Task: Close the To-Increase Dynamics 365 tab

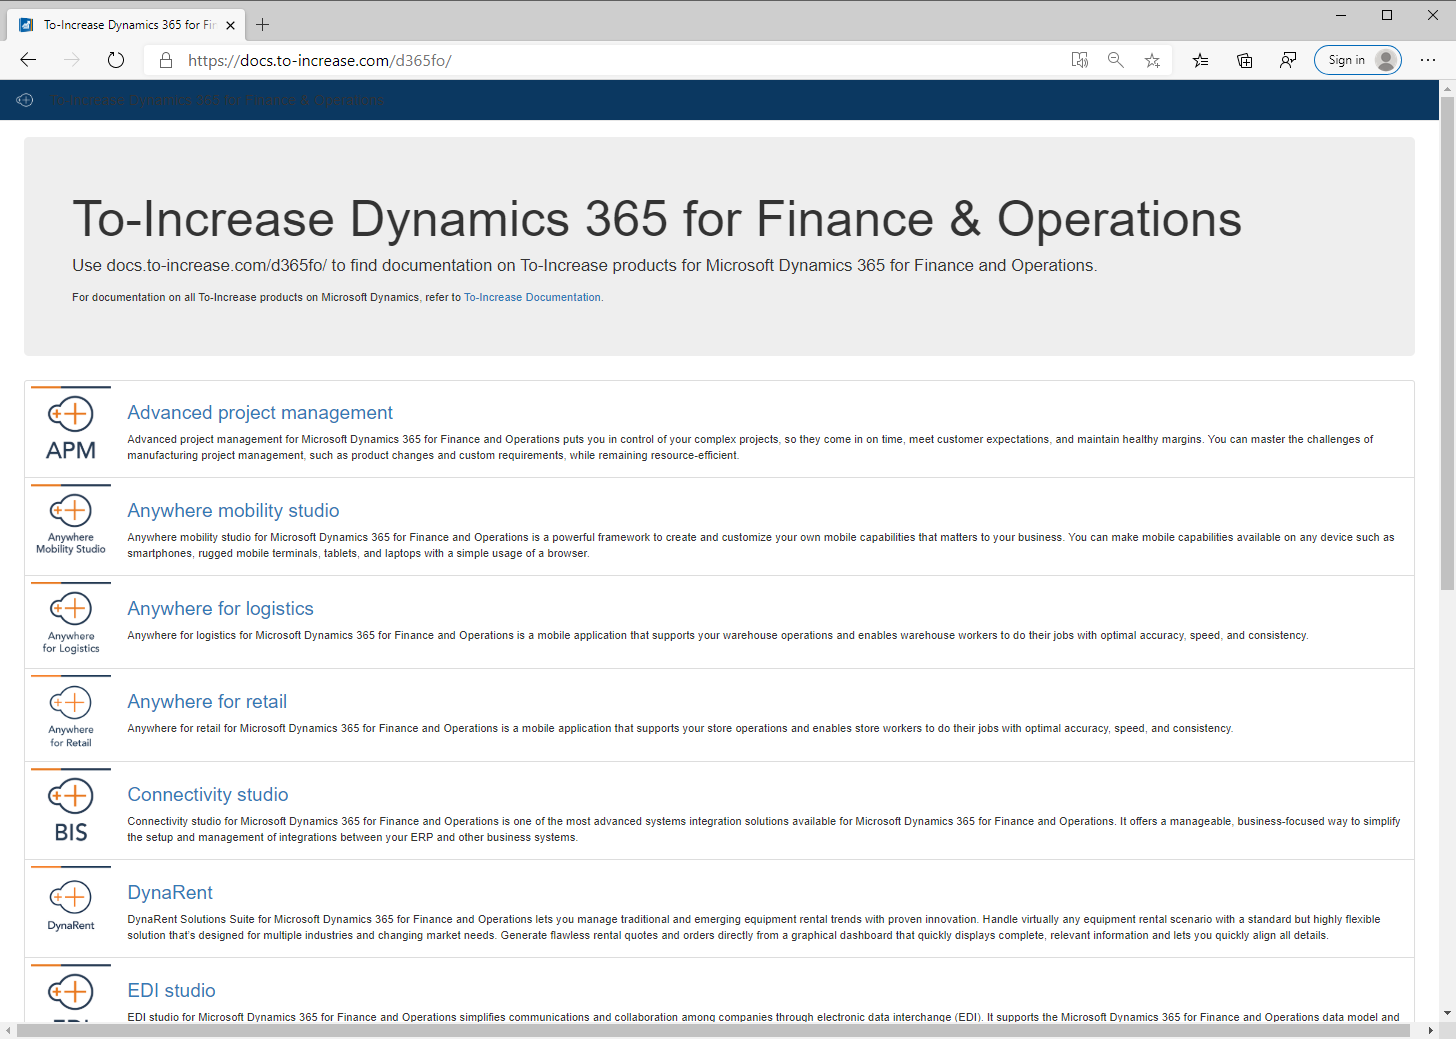Action: 231,25
